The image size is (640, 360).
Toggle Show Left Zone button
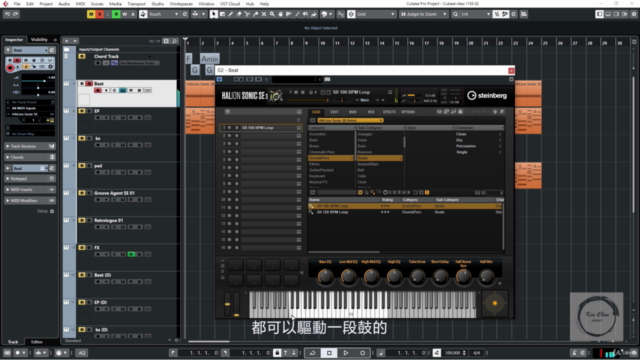[x=600, y=14]
